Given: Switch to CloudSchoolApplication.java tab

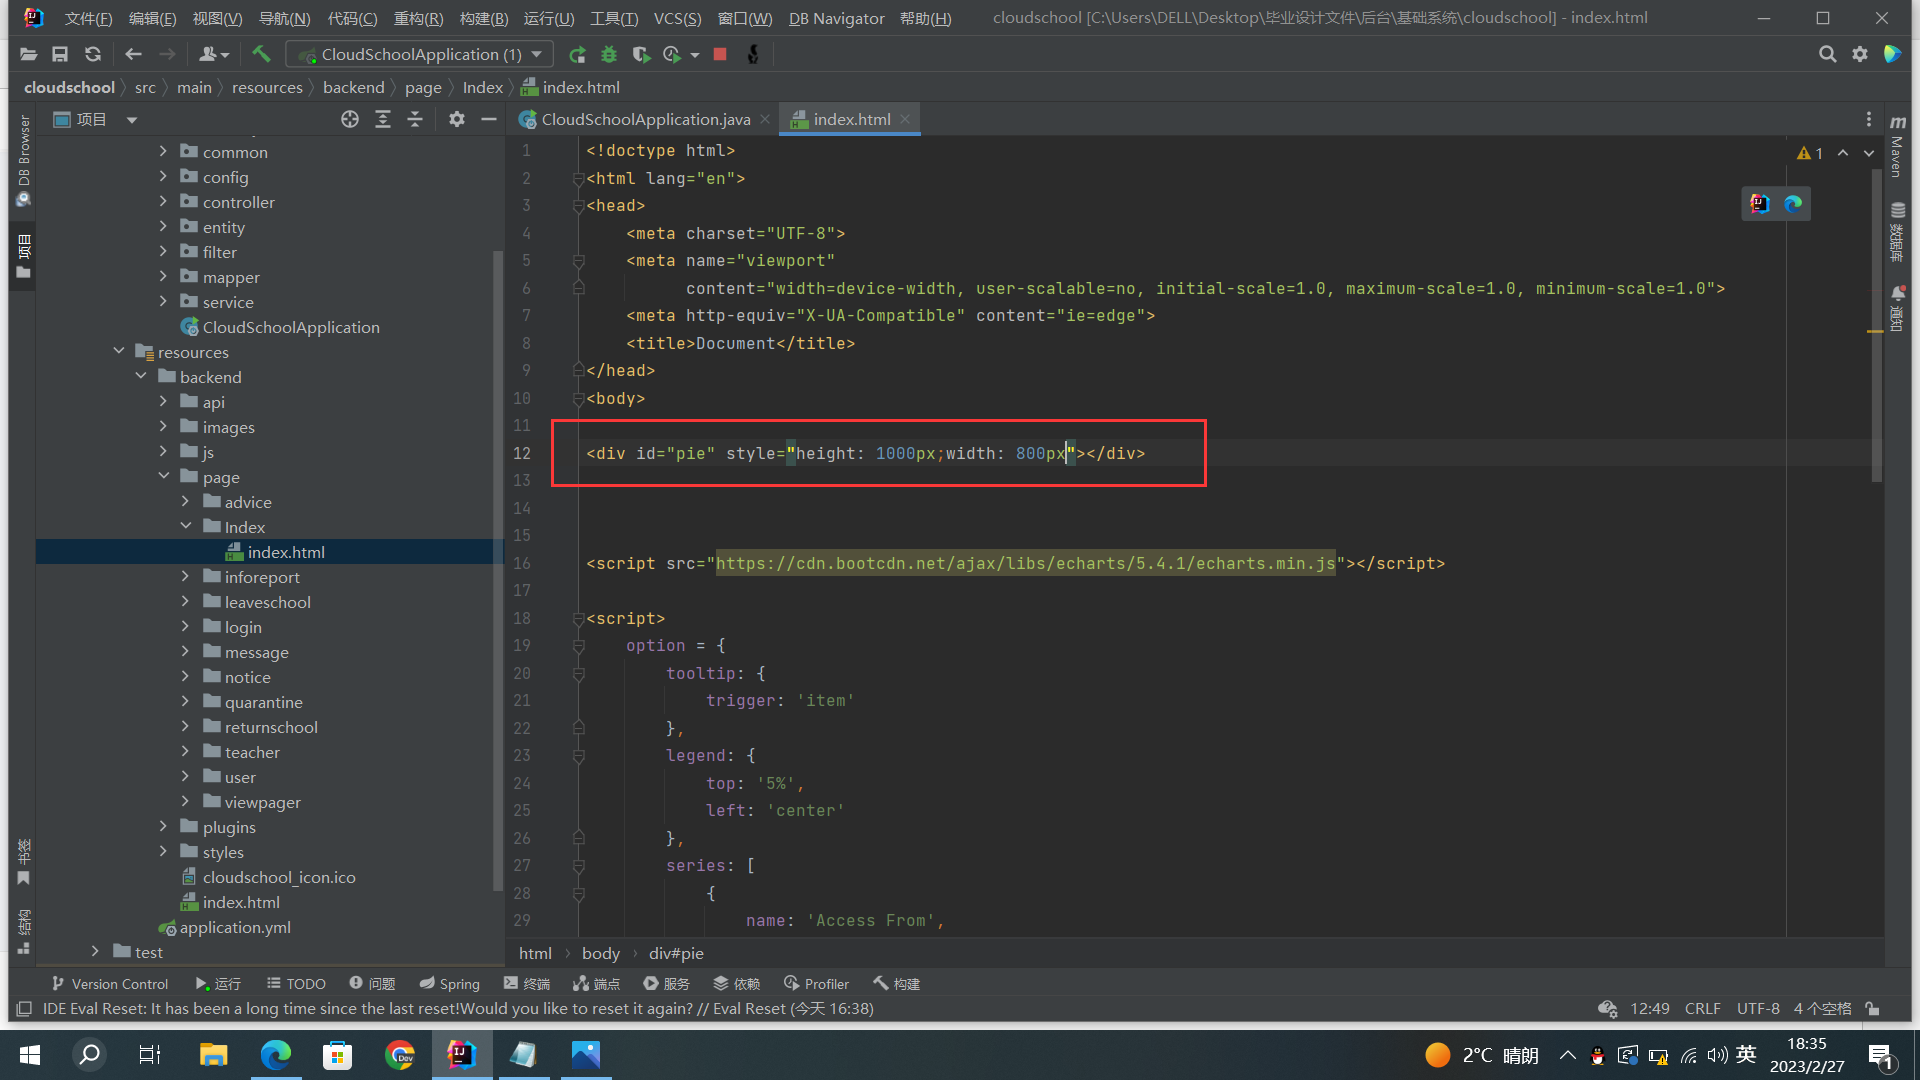Looking at the screenshot, I should click(645, 119).
